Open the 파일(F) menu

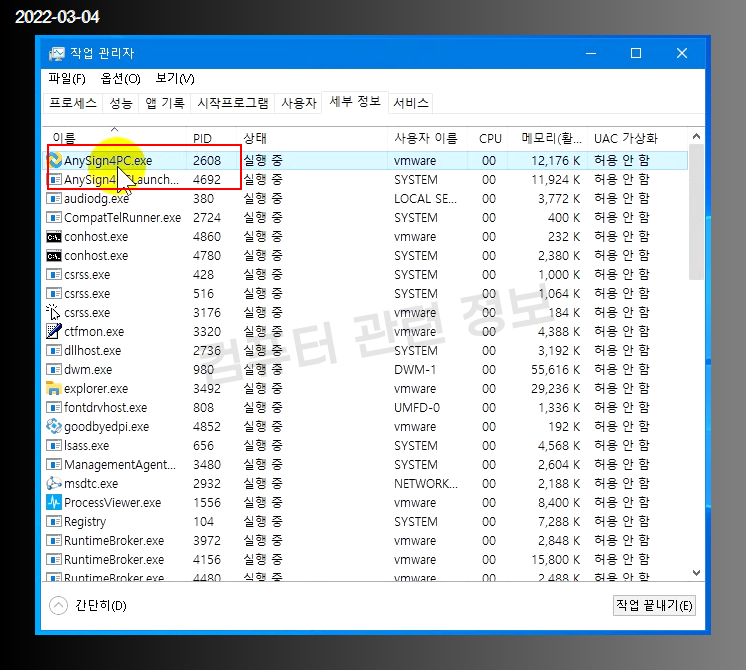tap(67, 79)
